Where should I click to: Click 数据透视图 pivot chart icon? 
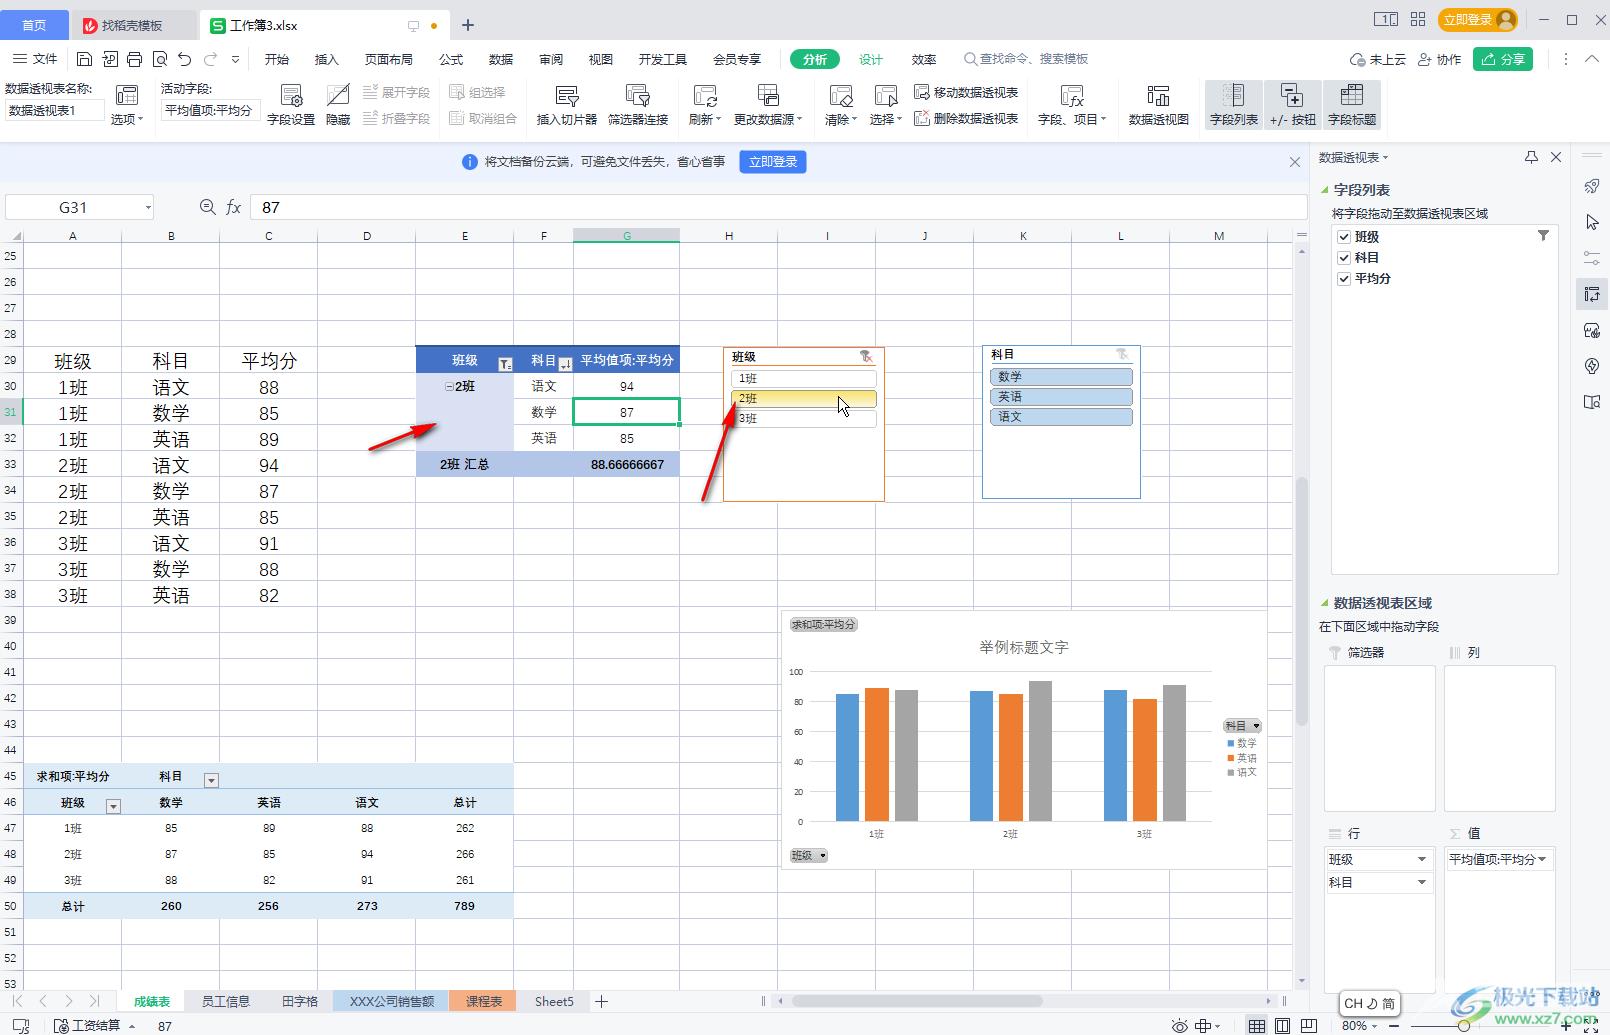click(1158, 105)
